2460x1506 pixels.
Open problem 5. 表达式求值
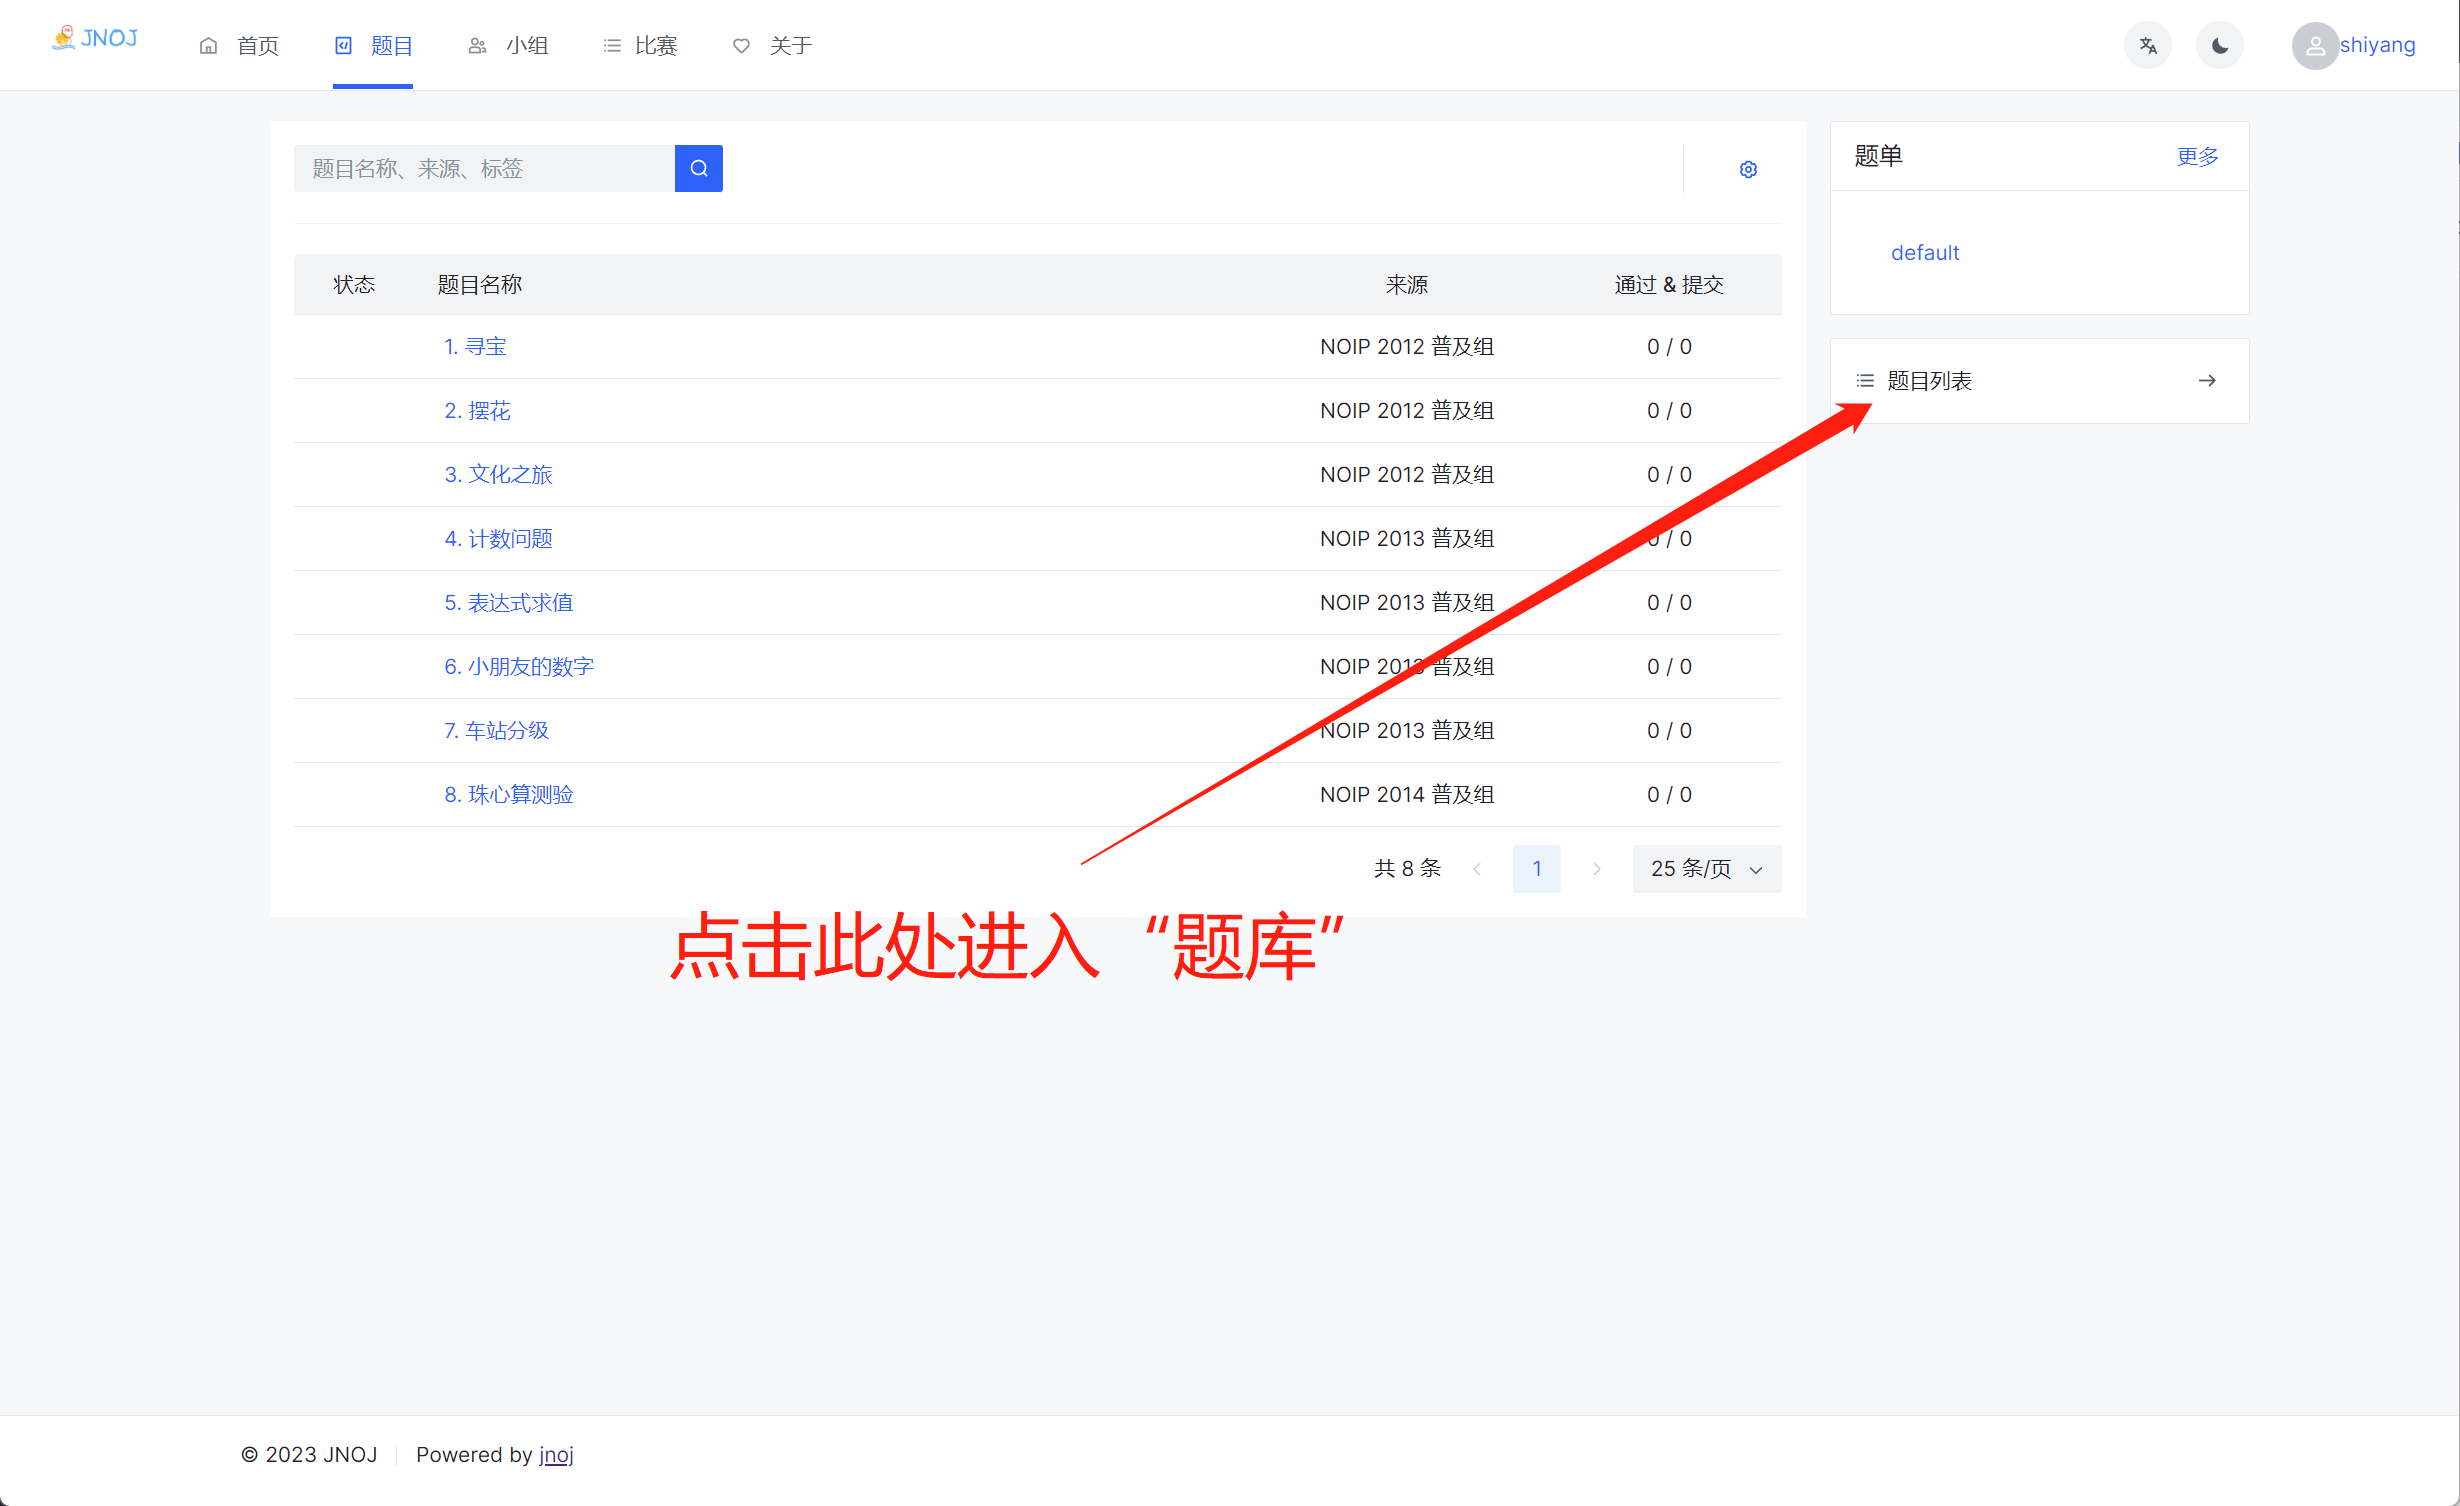click(509, 603)
